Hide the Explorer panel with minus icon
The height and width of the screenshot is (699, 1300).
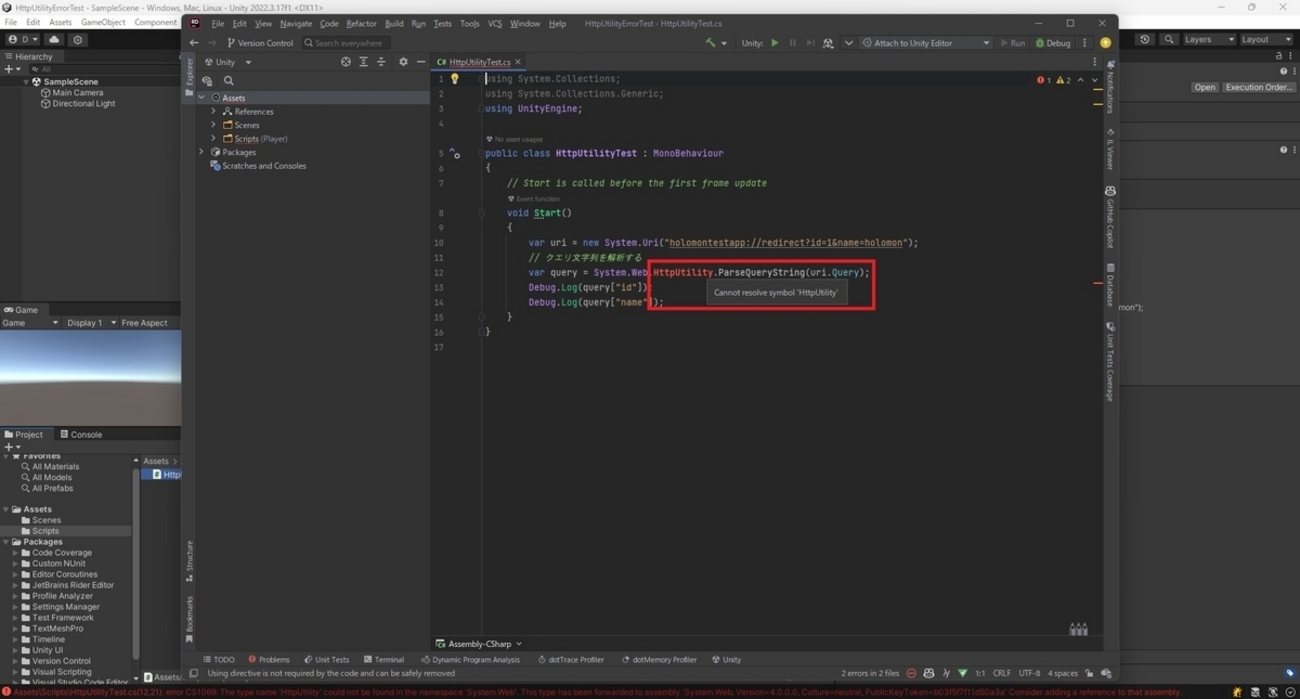[420, 62]
